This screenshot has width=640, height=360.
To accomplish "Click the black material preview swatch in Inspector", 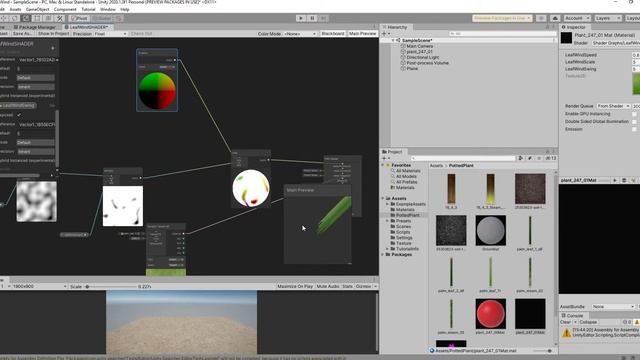I will (x=566, y=38).
